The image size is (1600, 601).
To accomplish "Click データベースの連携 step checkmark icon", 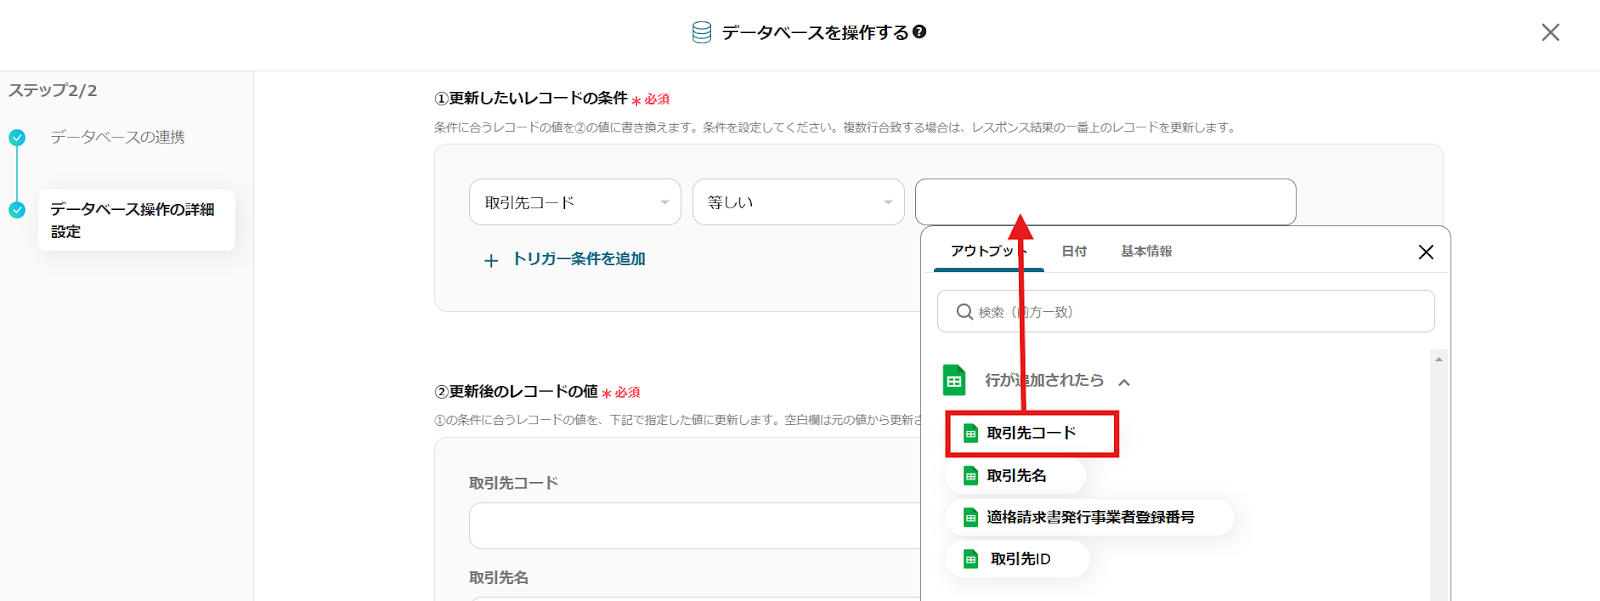I will click(x=17, y=138).
